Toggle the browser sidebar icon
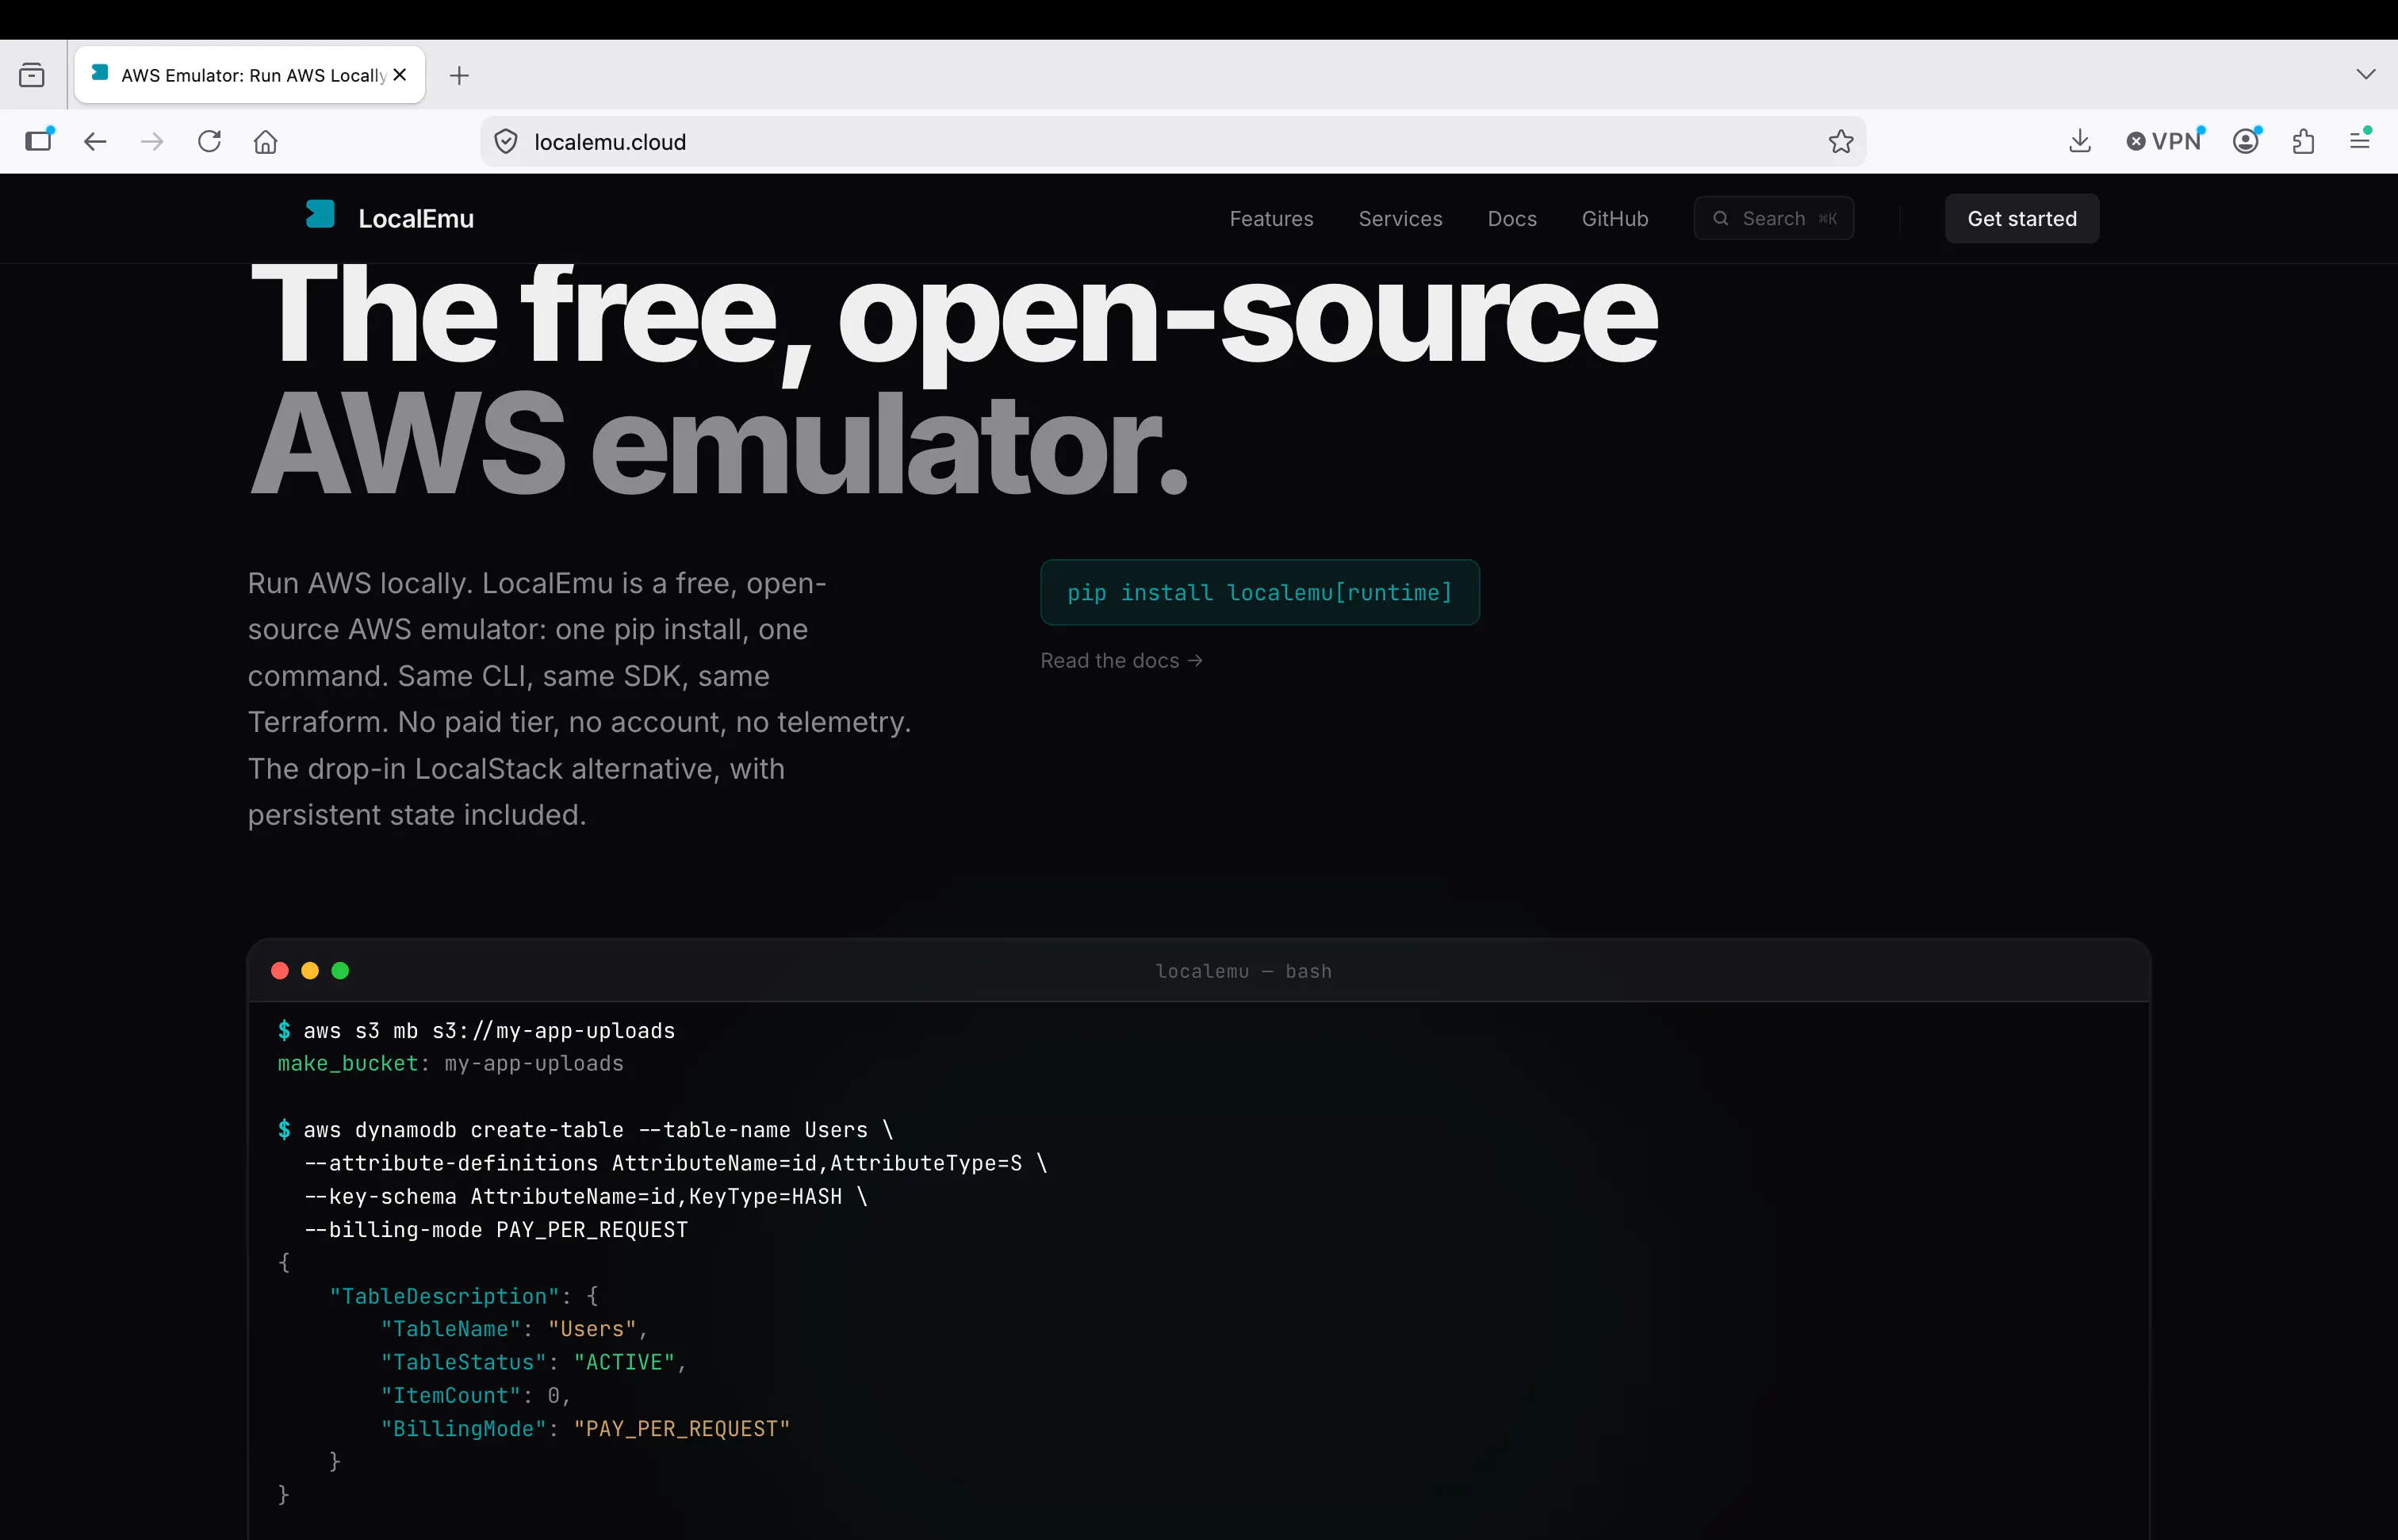 (x=39, y=141)
